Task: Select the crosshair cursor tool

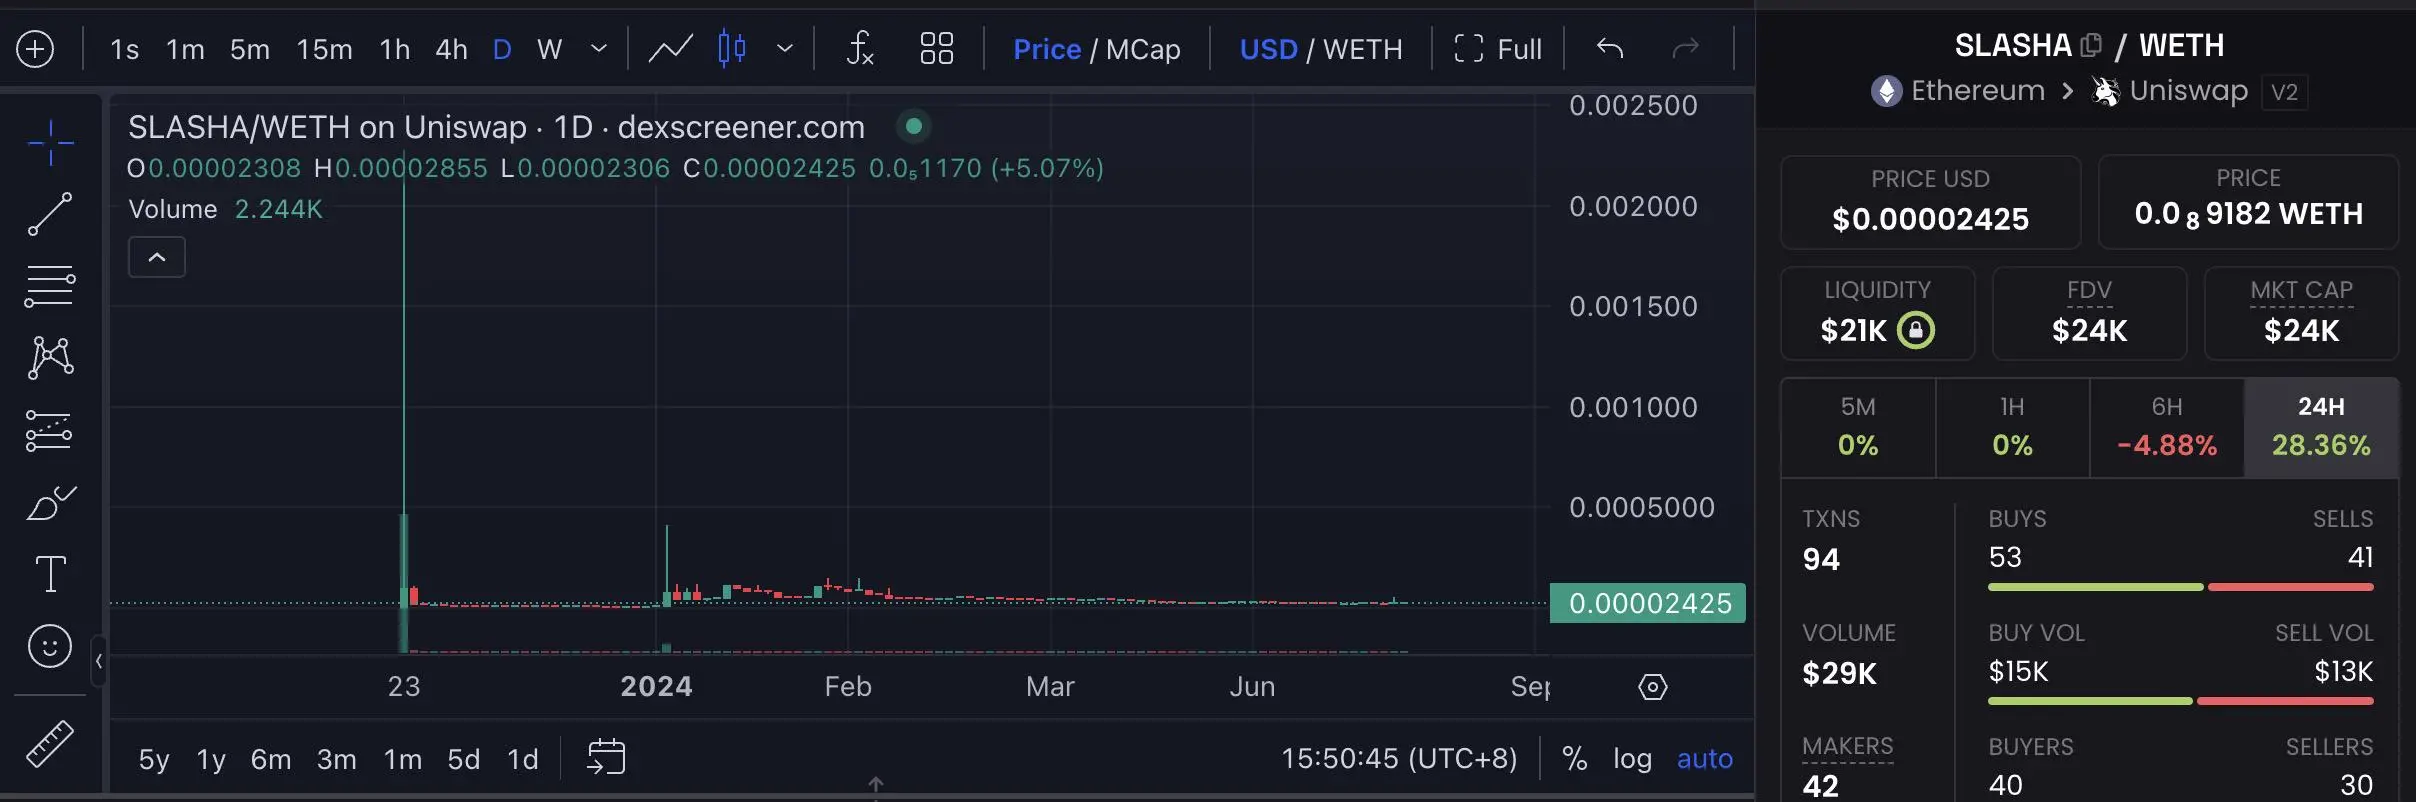Action: tap(50, 143)
